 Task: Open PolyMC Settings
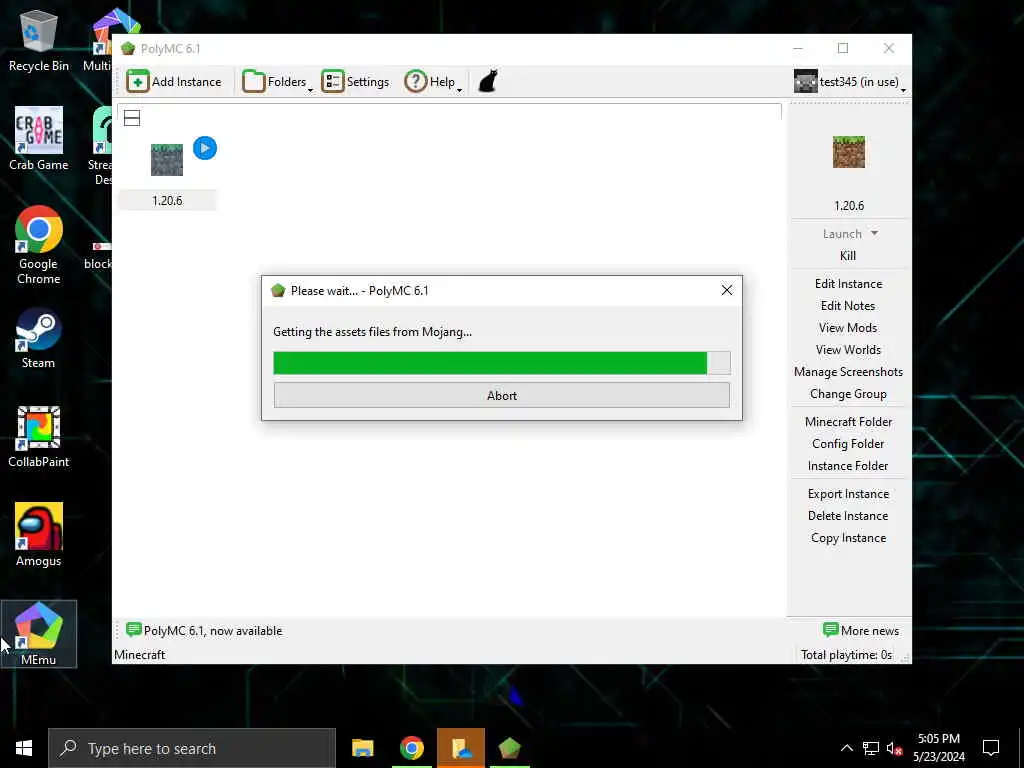(355, 82)
